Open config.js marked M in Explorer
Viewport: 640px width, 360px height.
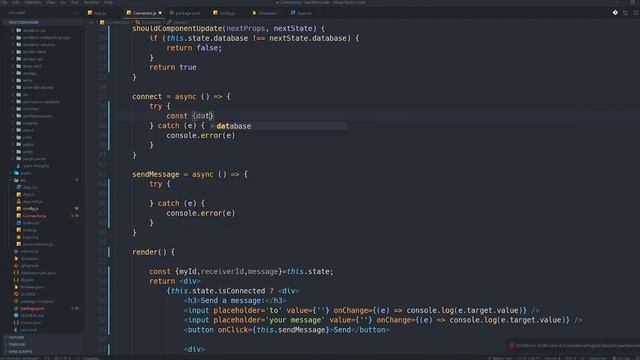[31, 209]
